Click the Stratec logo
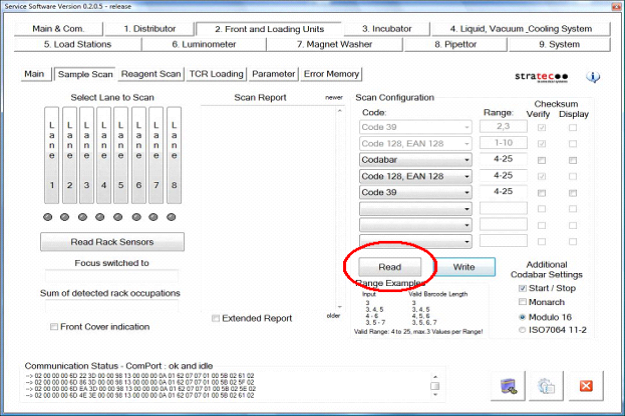This screenshot has width=625, height=416. point(544,76)
